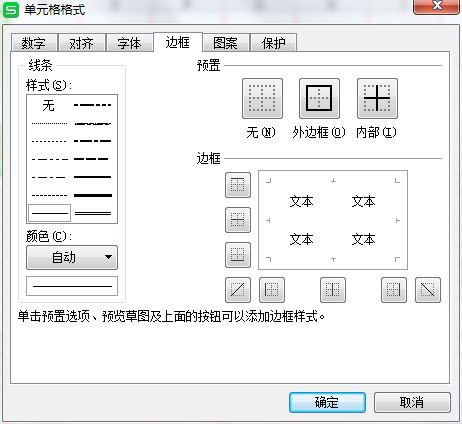The height and width of the screenshot is (424, 462).
Task: Cancel with the 取消 button
Action: (412, 402)
